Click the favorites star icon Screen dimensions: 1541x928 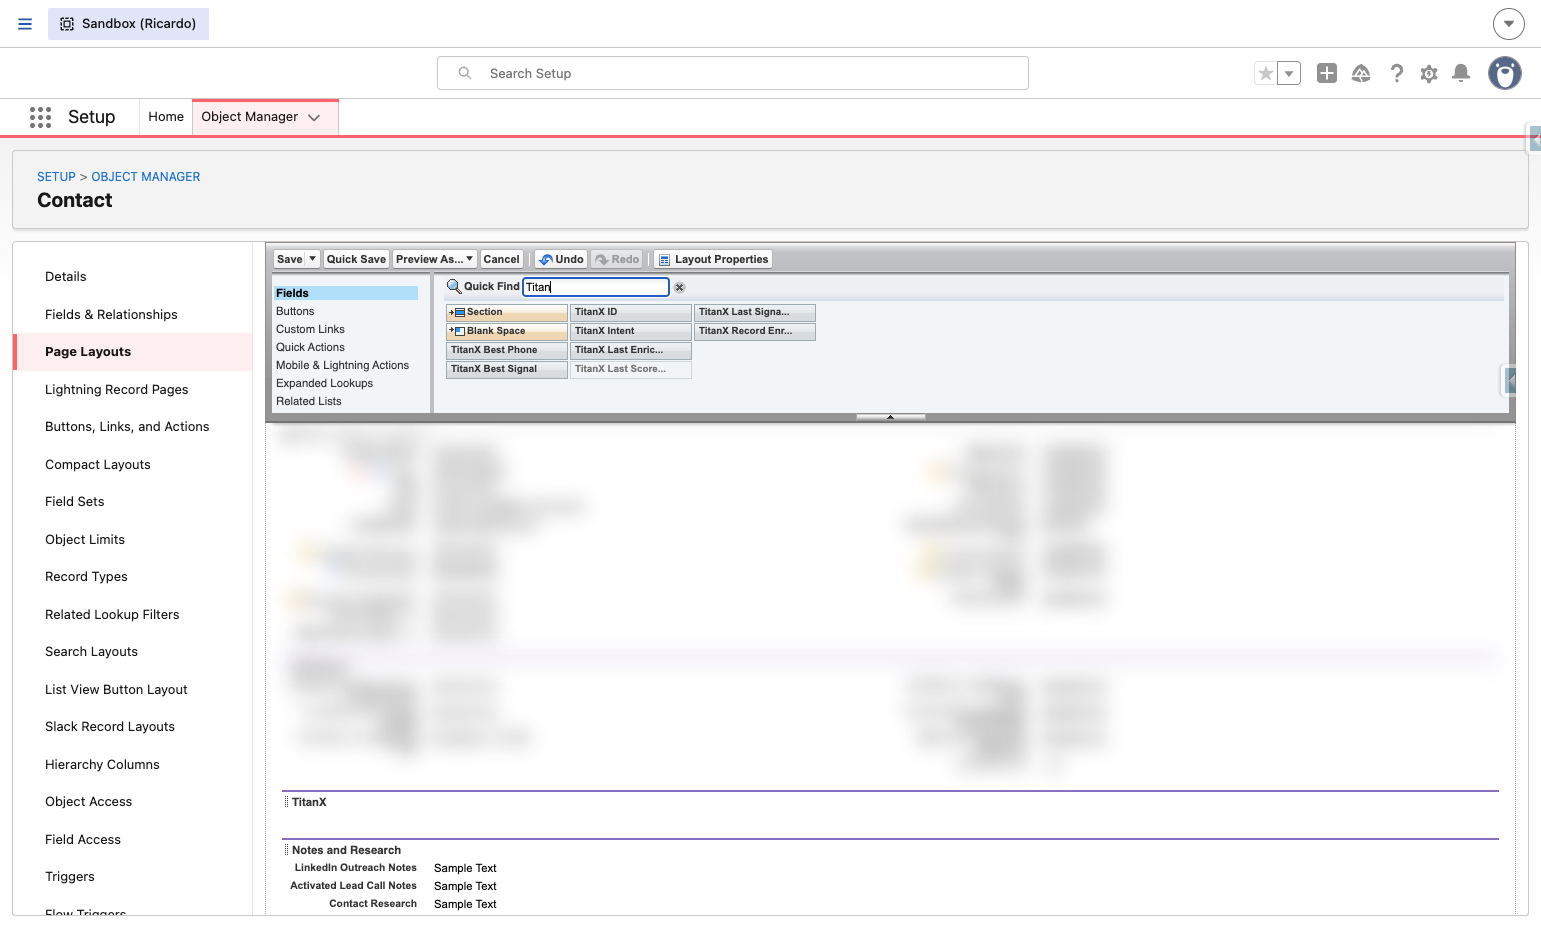(x=1266, y=73)
